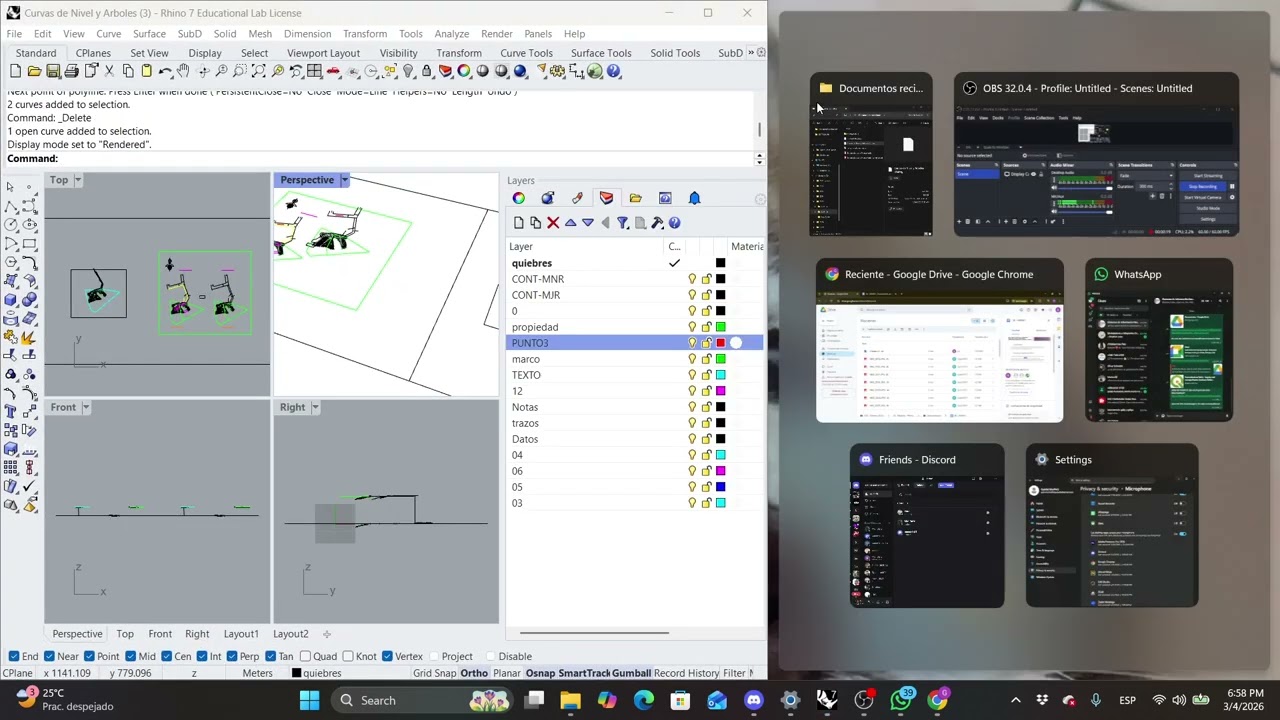
Task: Open the Libraries folder panel tab
Action: (635, 198)
